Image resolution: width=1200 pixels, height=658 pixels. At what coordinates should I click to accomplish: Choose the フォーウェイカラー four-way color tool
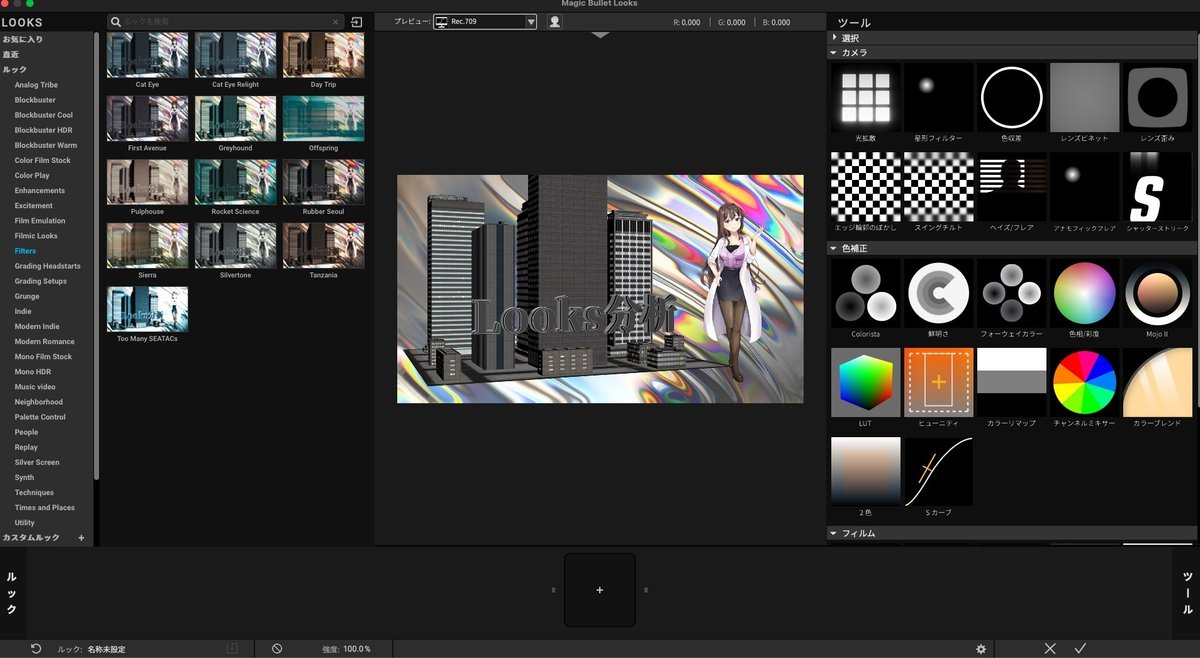1012,293
